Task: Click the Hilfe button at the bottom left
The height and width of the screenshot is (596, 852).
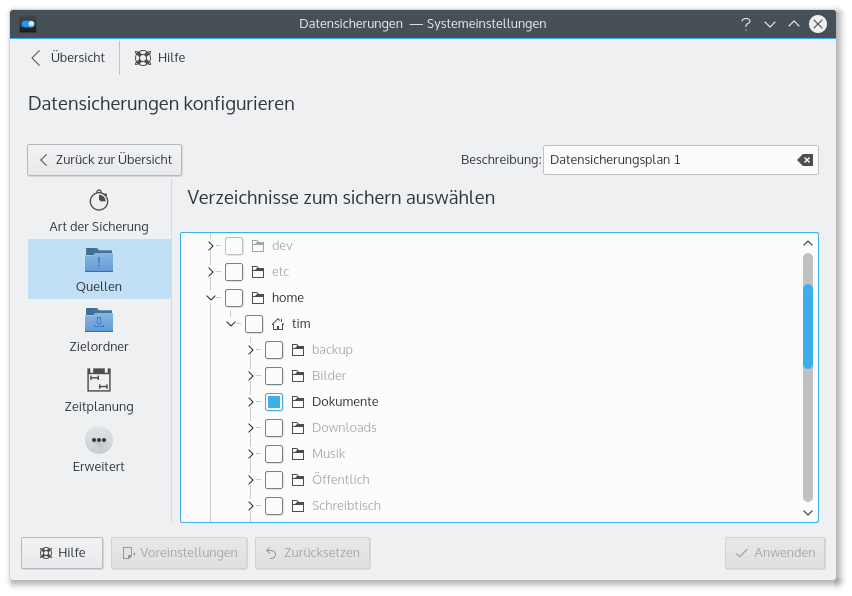Action: pyautogui.click(x=62, y=553)
